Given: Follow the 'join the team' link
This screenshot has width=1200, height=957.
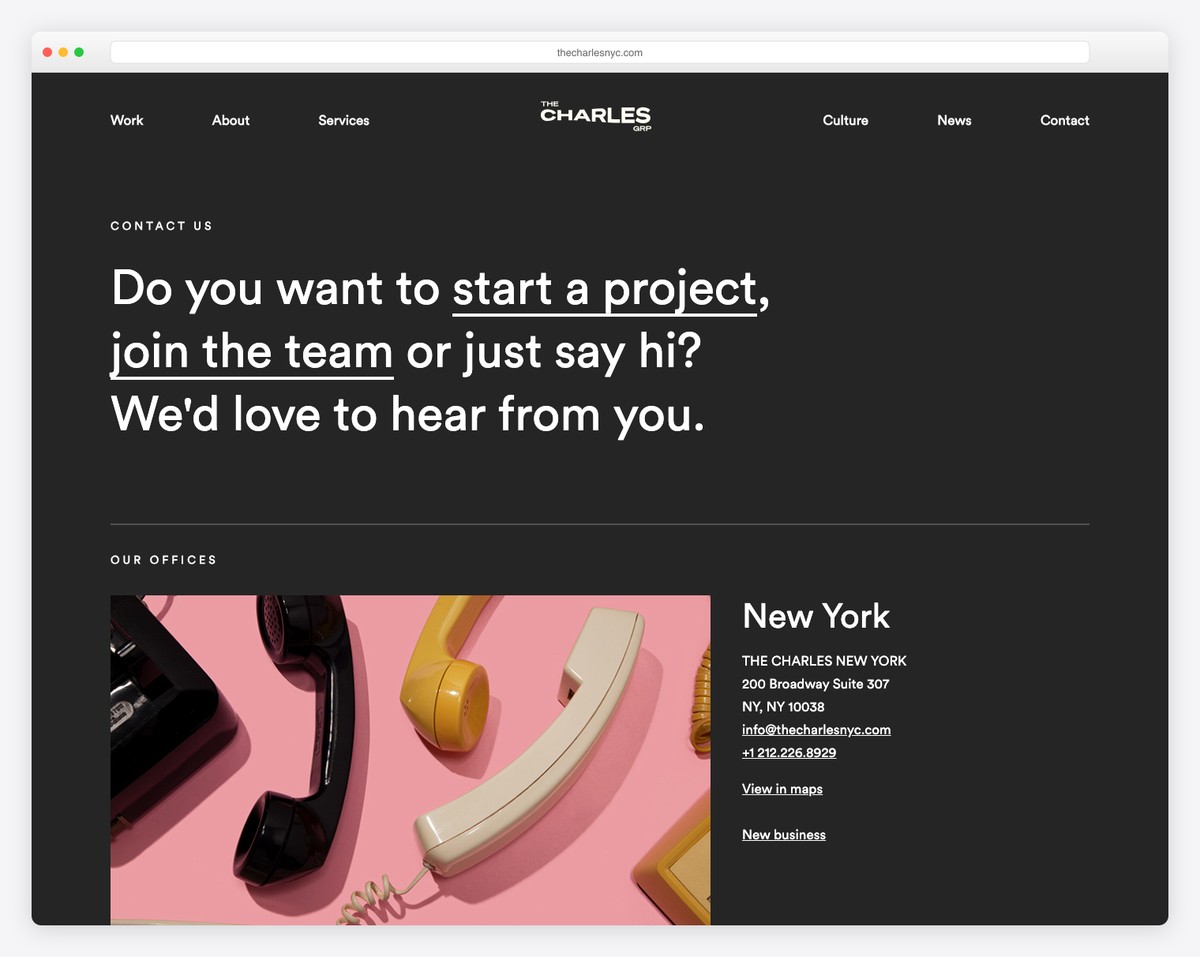Looking at the screenshot, I should click(252, 353).
